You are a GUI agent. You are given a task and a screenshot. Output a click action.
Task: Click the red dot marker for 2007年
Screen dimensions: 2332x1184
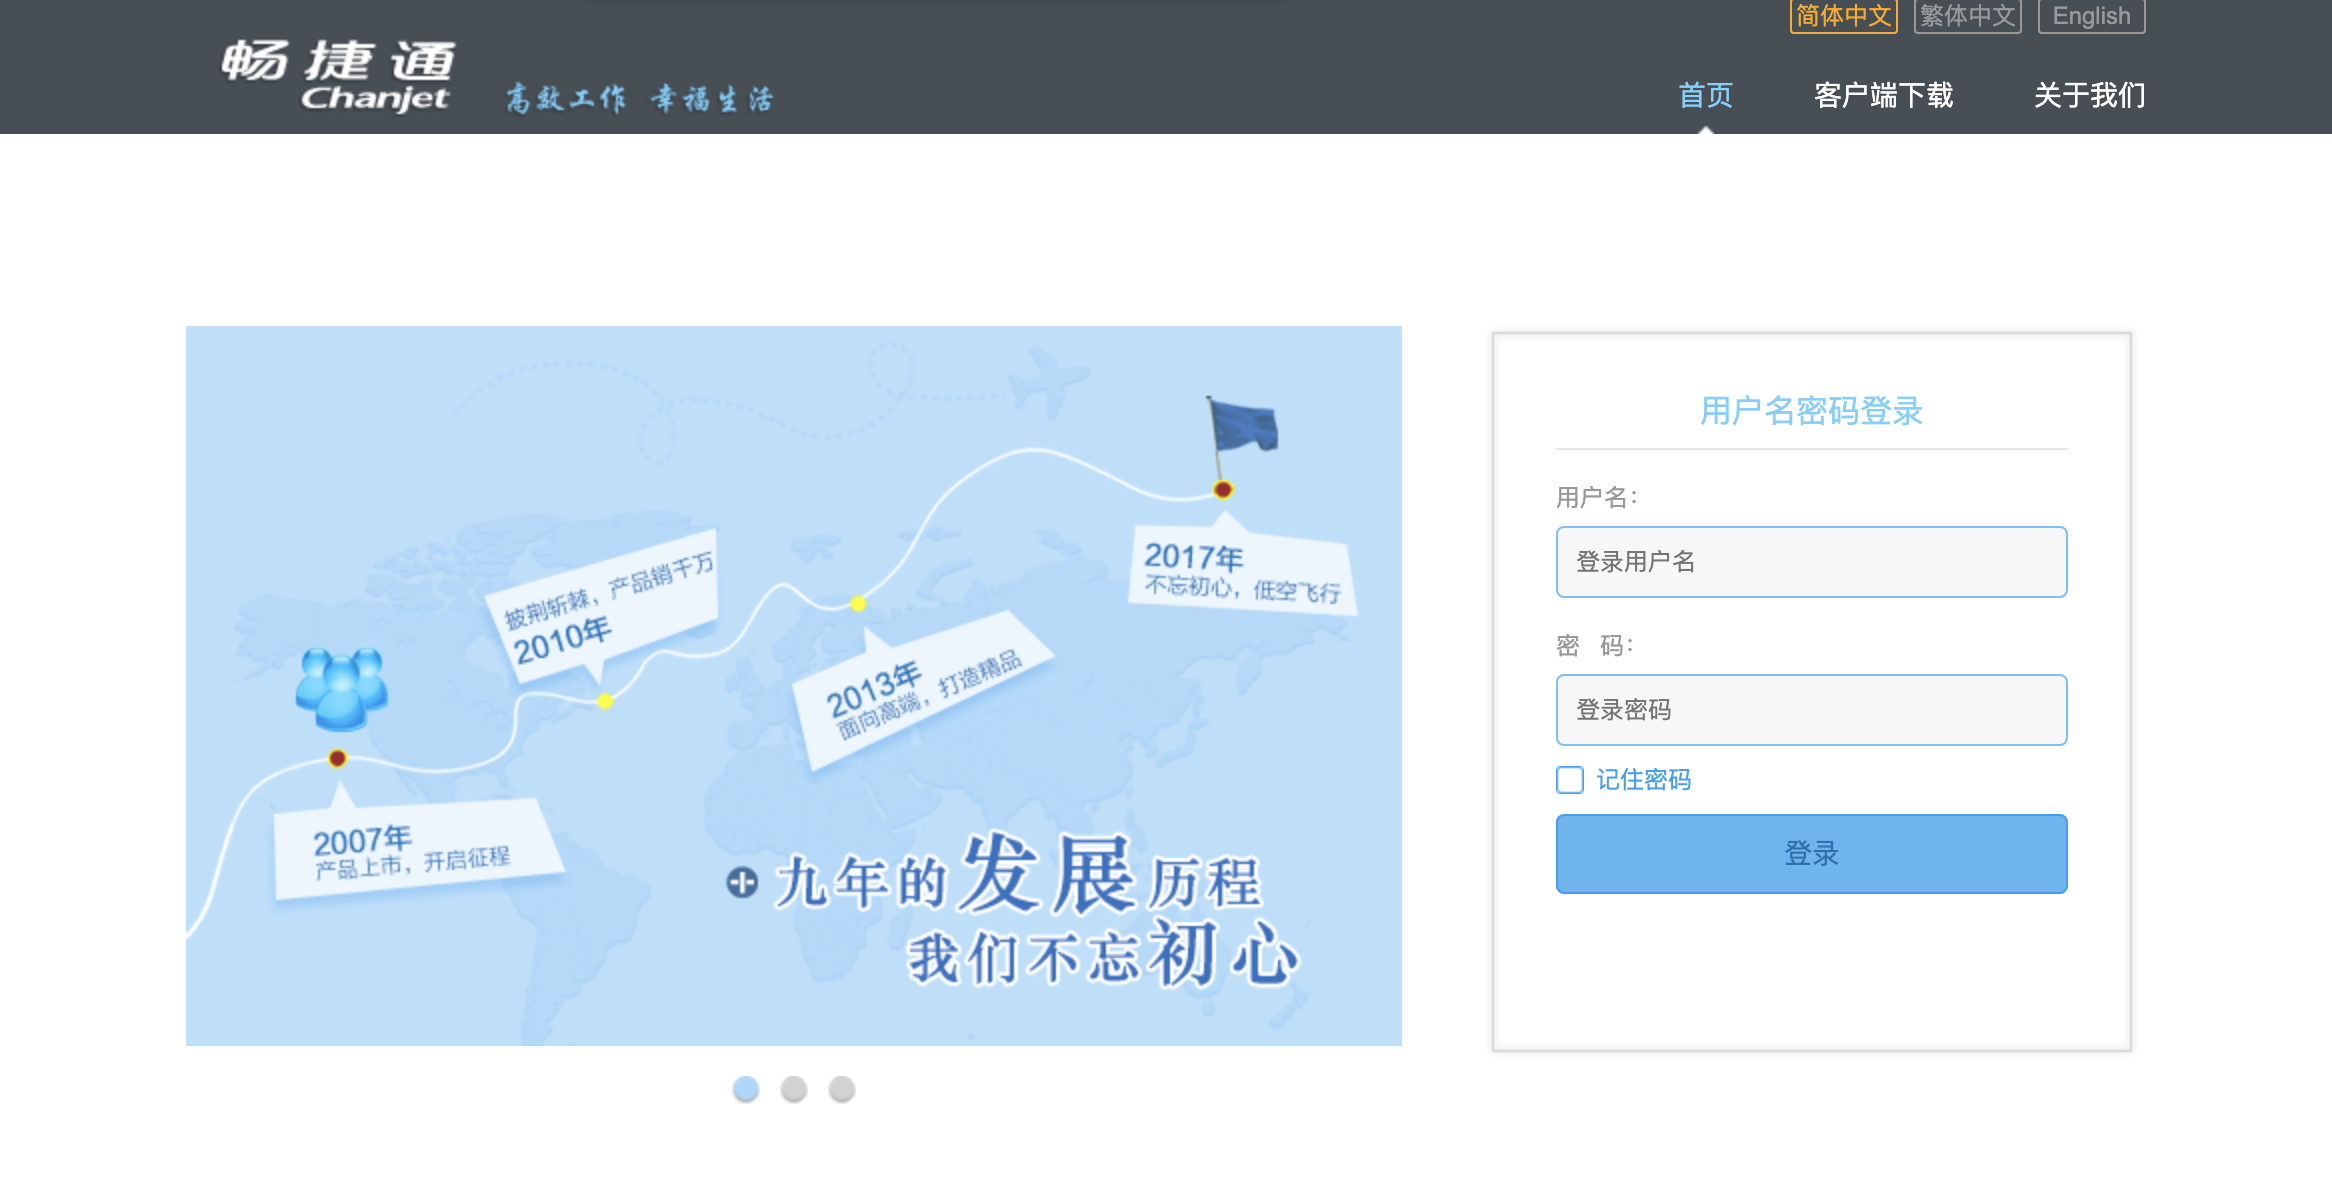[338, 758]
